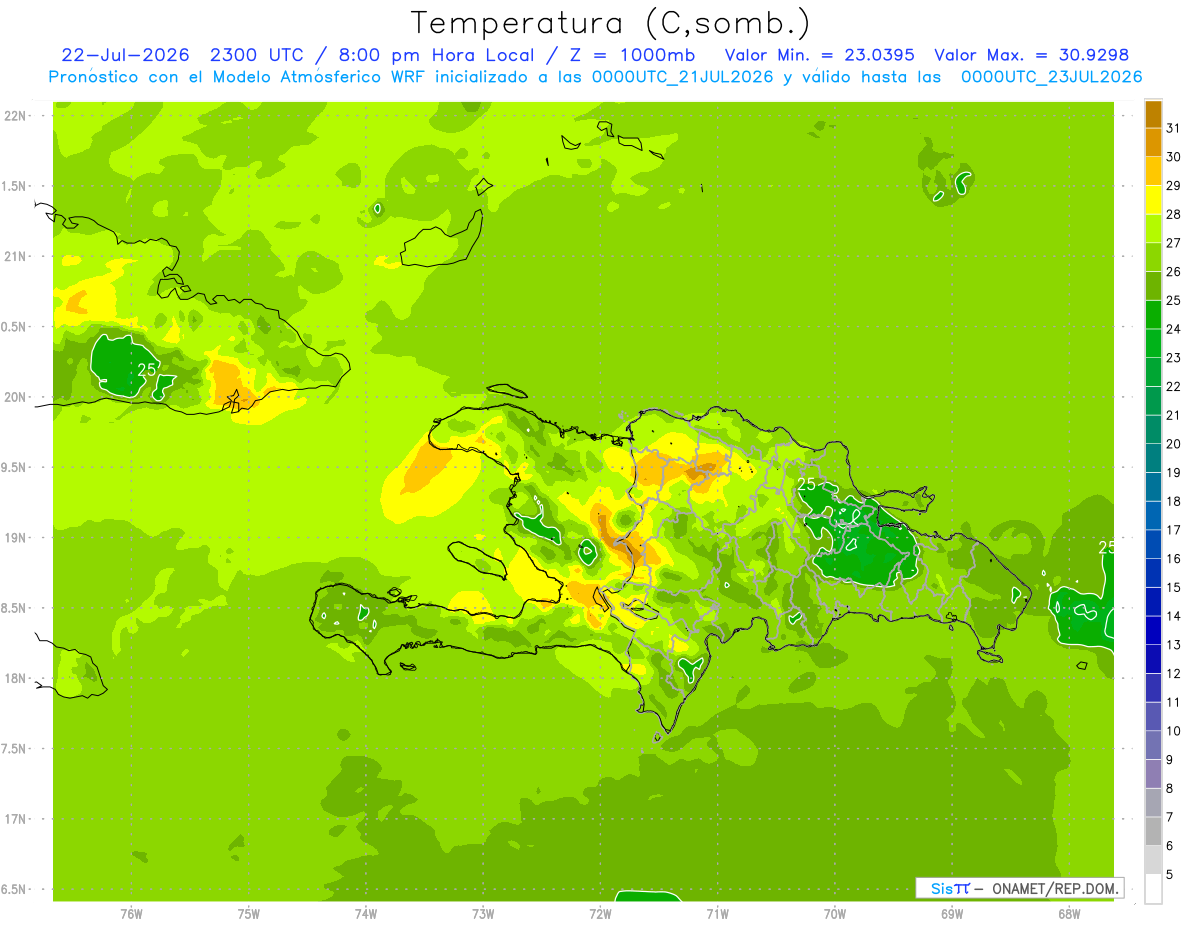
Task: Click the "19N" latitude axis label
Action: [x=16, y=538]
